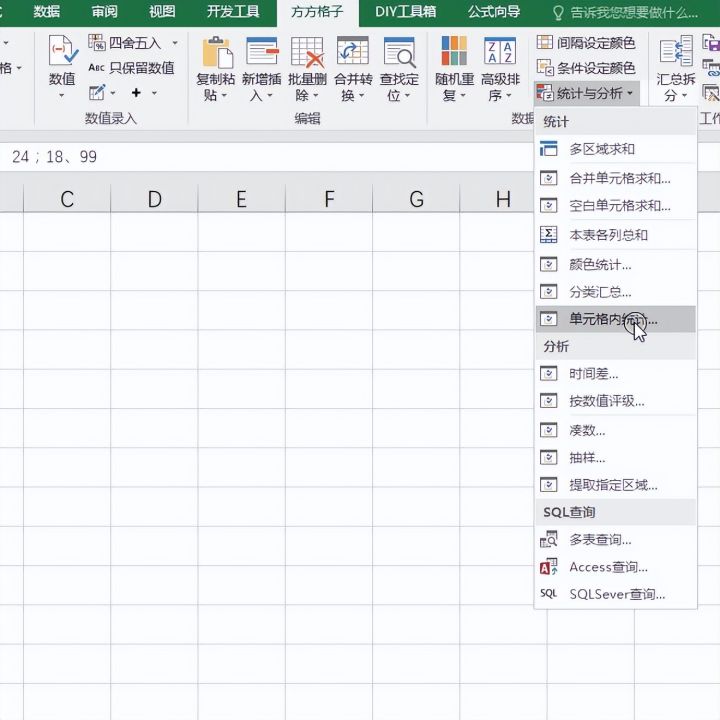The width and height of the screenshot is (720, 720).
Task: Choose 合并单元格求和 from the menu
Action: coord(615,178)
